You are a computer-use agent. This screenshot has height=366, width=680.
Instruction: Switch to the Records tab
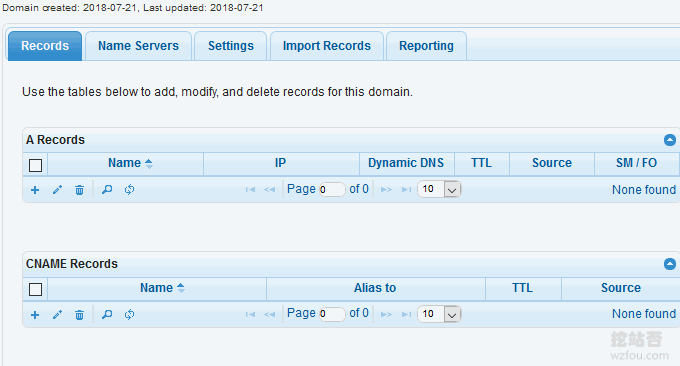coord(45,46)
